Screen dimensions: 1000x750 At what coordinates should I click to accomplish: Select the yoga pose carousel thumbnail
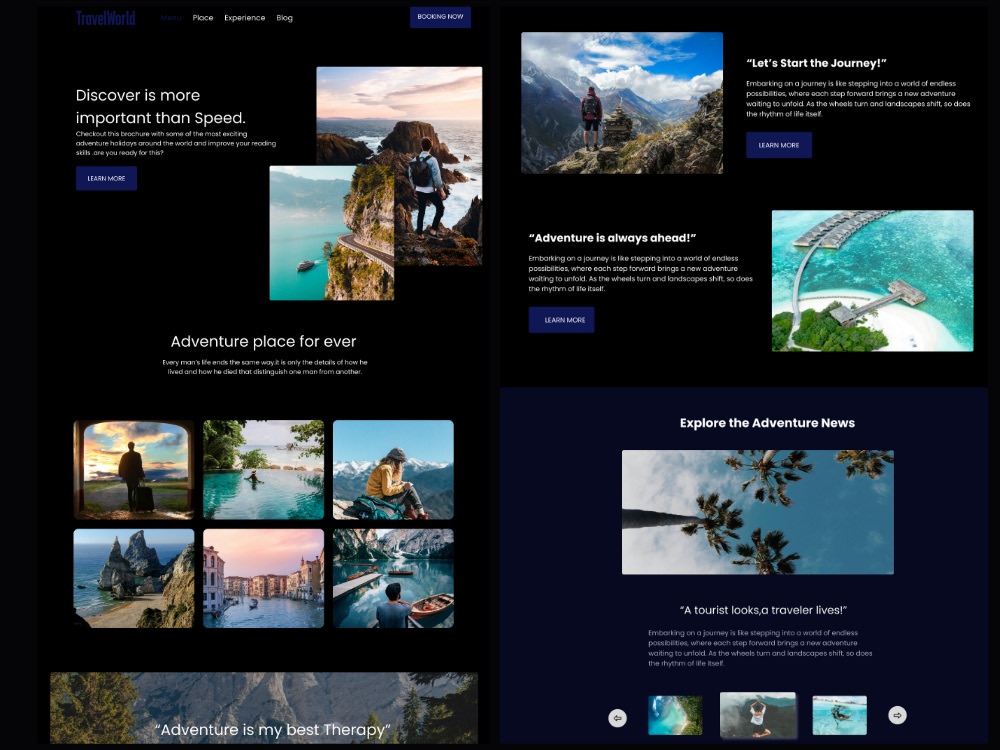(758, 715)
